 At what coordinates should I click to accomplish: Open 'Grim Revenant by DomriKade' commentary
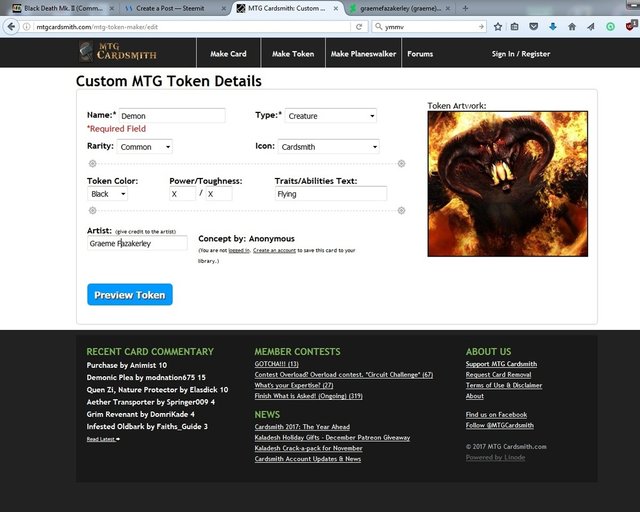(140, 414)
